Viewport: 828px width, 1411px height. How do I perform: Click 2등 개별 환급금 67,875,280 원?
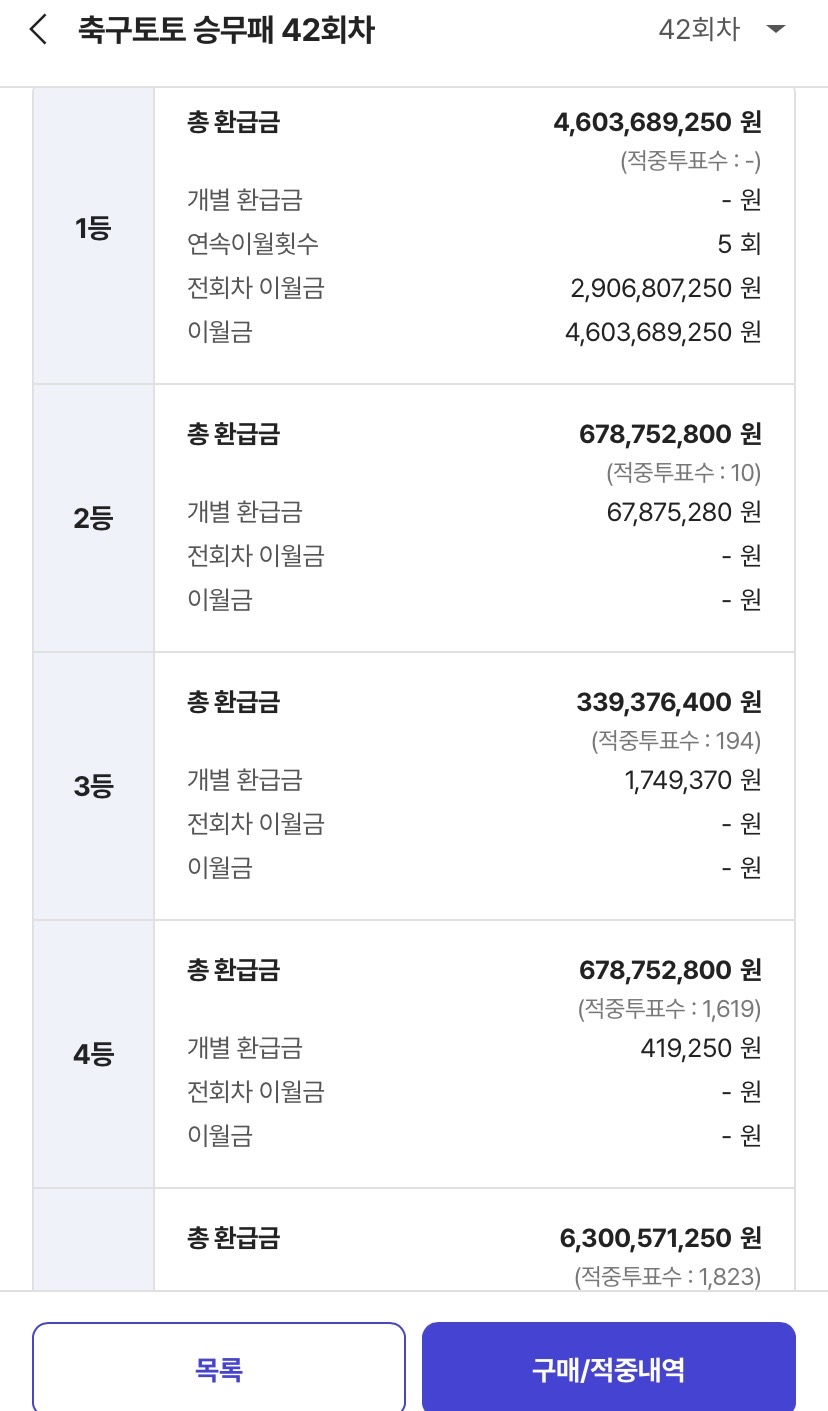tap(684, 512)
